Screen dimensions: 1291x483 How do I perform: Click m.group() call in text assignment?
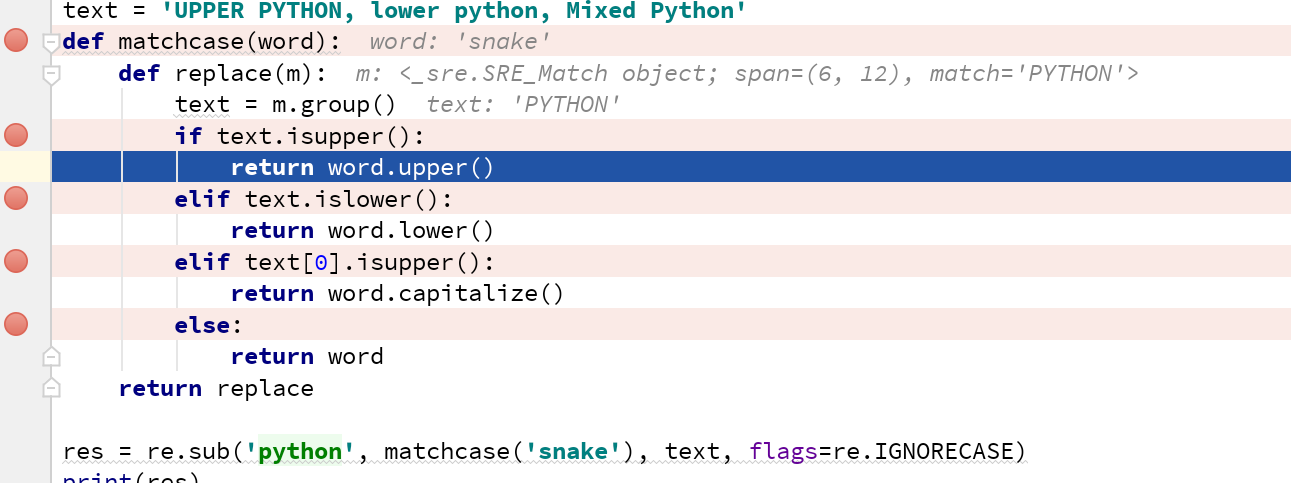328,105
